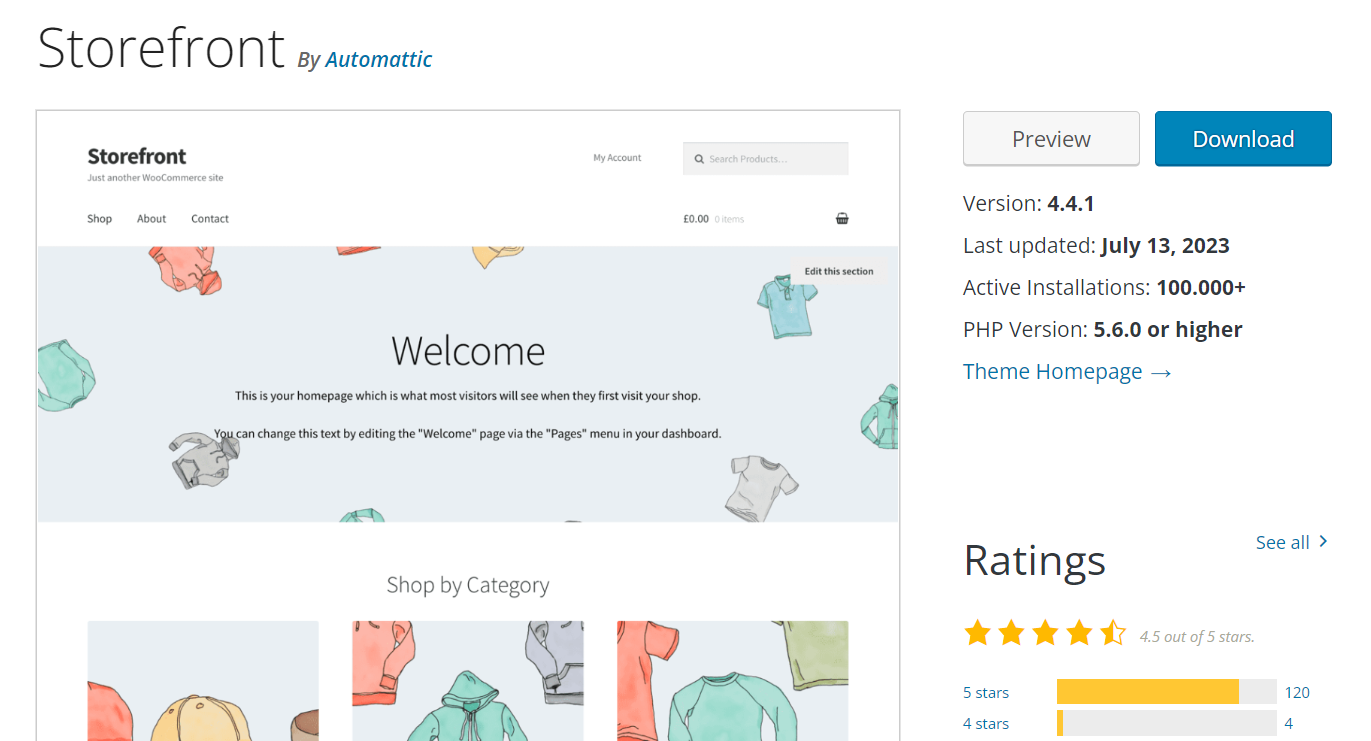
Task: Open the Automattic author link
Action: [378, 59]
